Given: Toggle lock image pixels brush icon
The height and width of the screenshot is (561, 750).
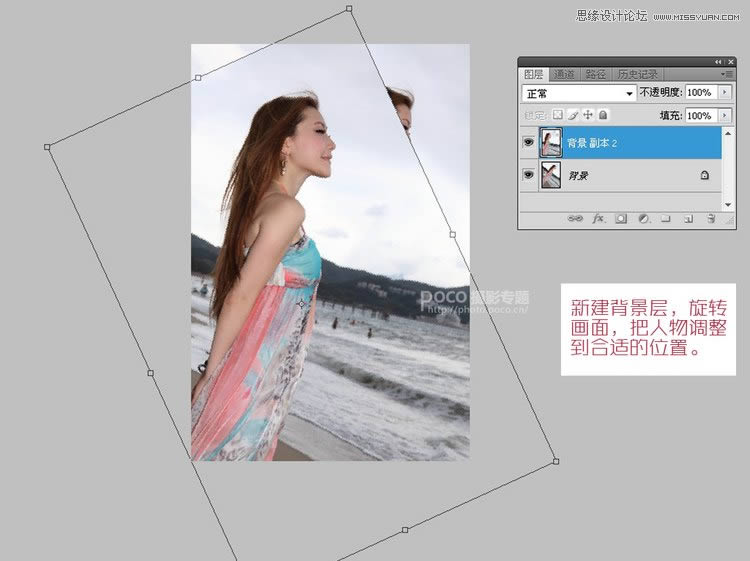Looking at the screenshot, I should (x=573, y=115).
